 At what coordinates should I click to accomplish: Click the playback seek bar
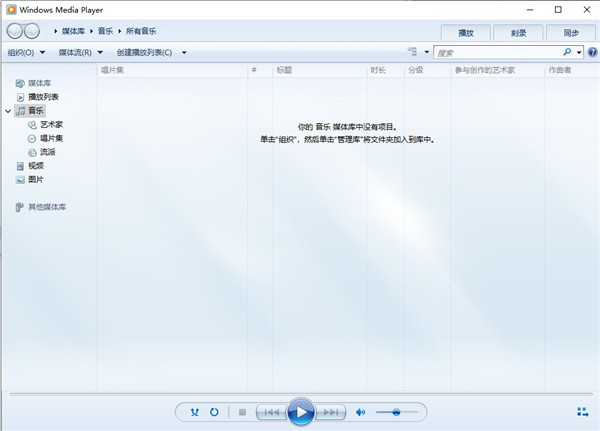[301, 394]
